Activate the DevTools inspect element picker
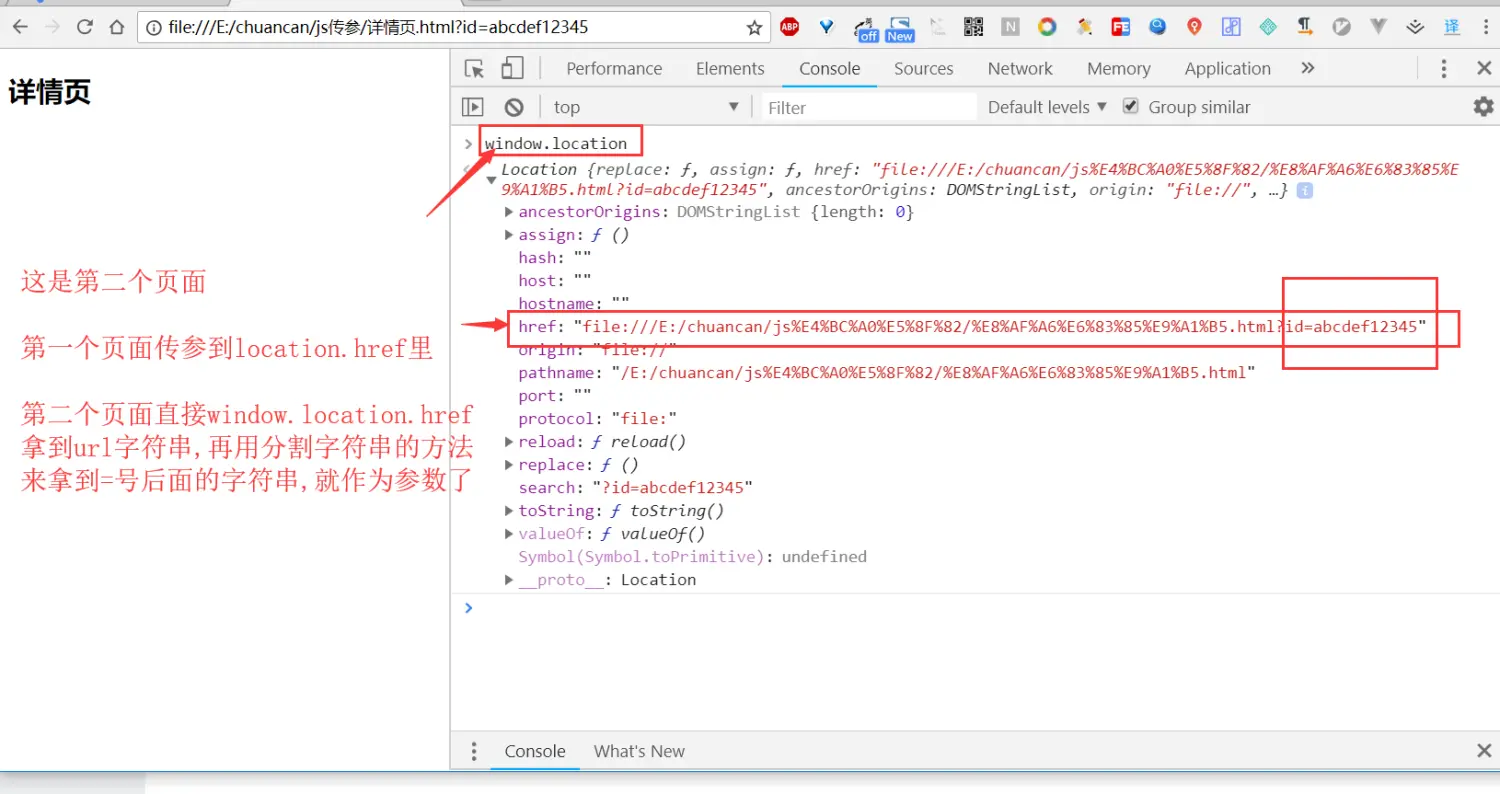The image size is (1500, 794). 475,68
